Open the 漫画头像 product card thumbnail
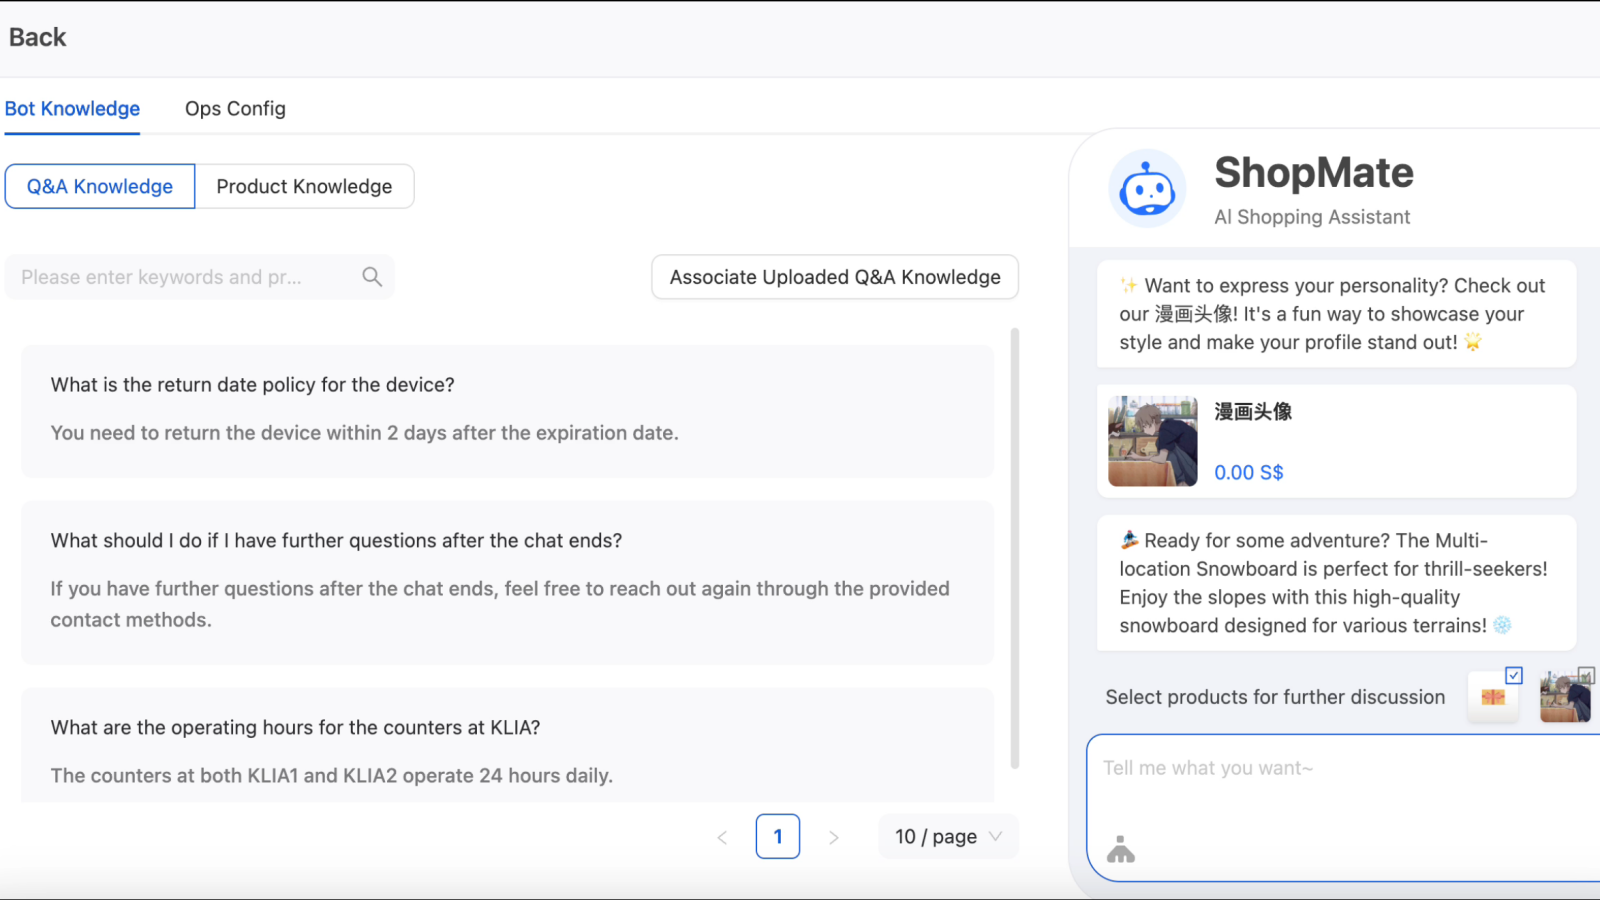 click(1153, 441)
